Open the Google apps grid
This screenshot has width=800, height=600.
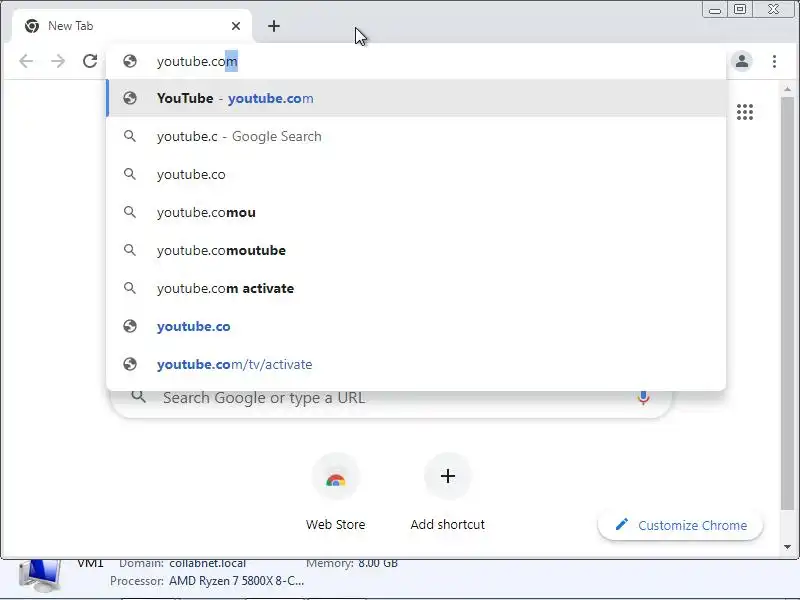coord(745,112)
